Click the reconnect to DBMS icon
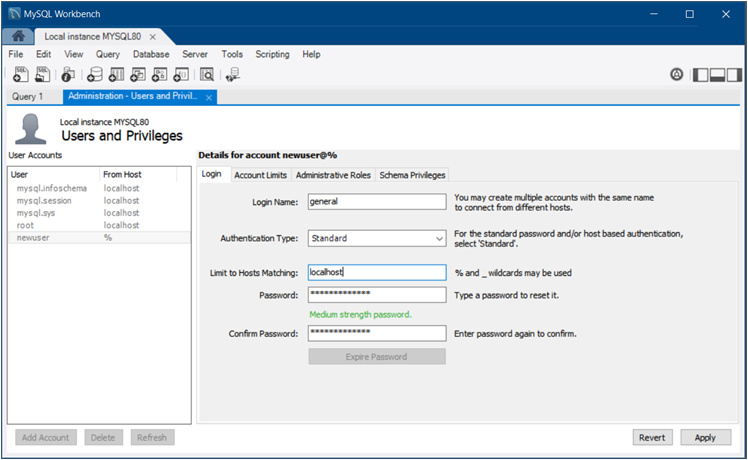This screenshot has height=460, width=748. (233, 74)
